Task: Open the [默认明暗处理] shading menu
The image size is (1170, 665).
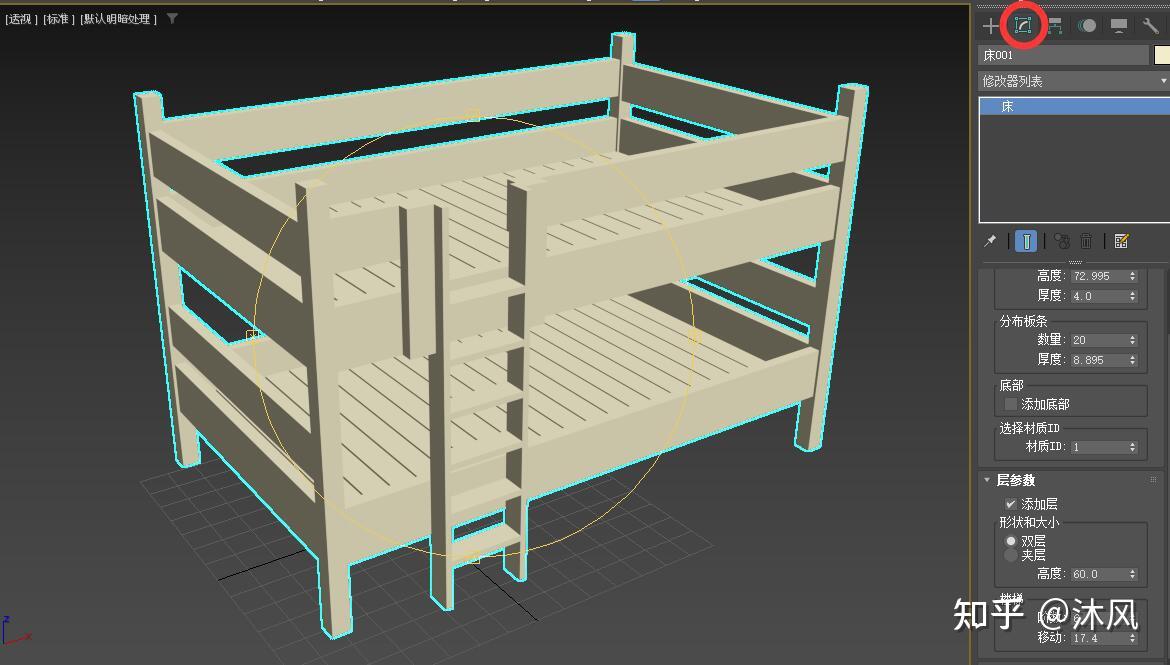Action: 119,19
